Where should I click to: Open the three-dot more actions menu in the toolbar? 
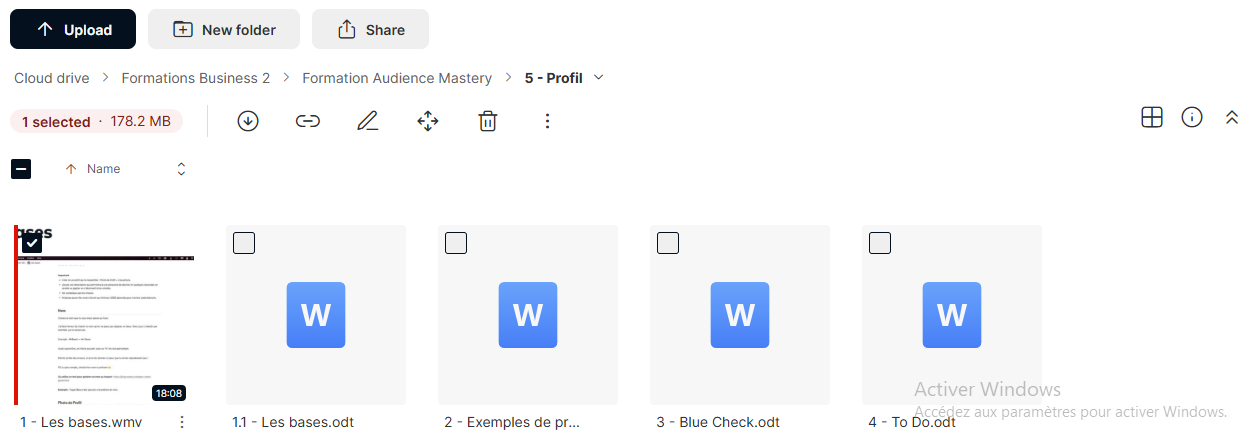tap(547, 121)
